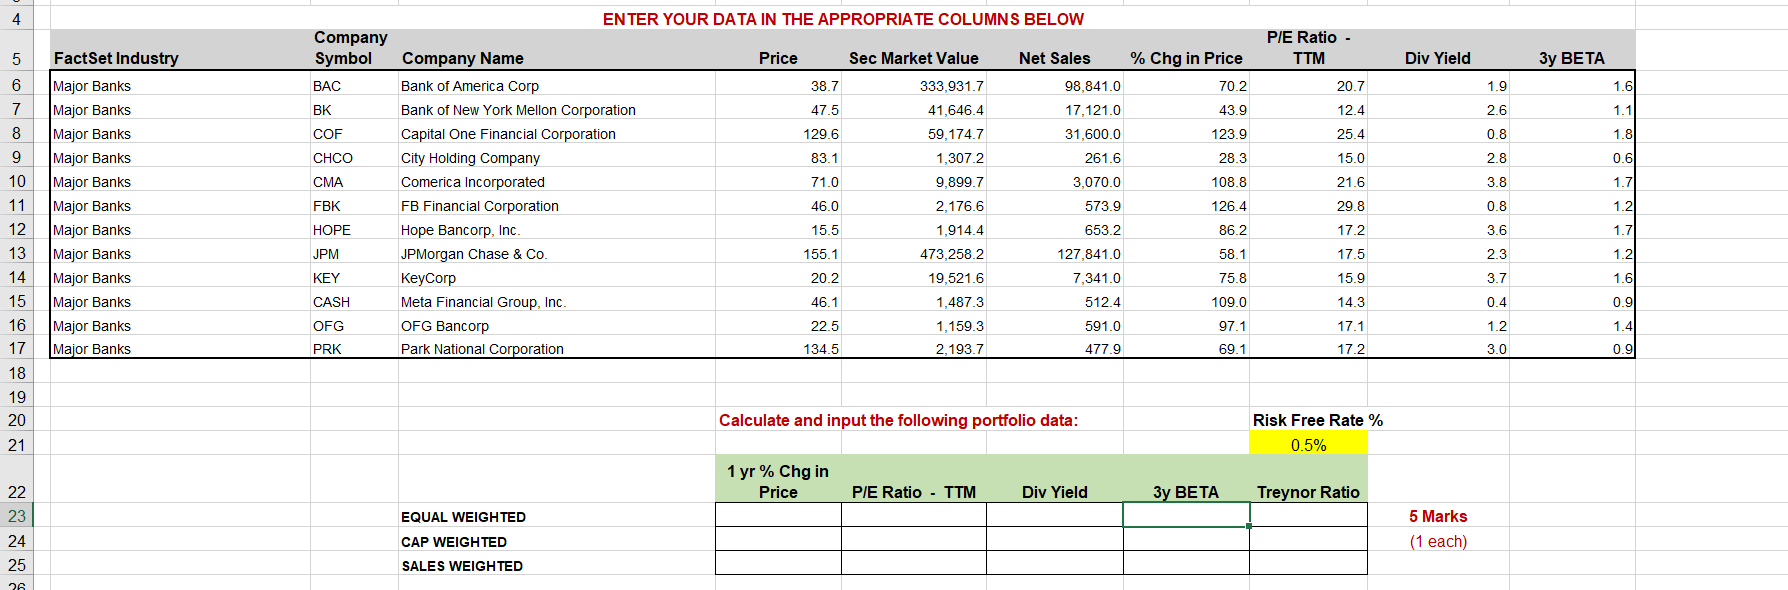This screenshot has width=1788, height=590.
Task: Click the Company Name header cell
Action: [556, 49]
